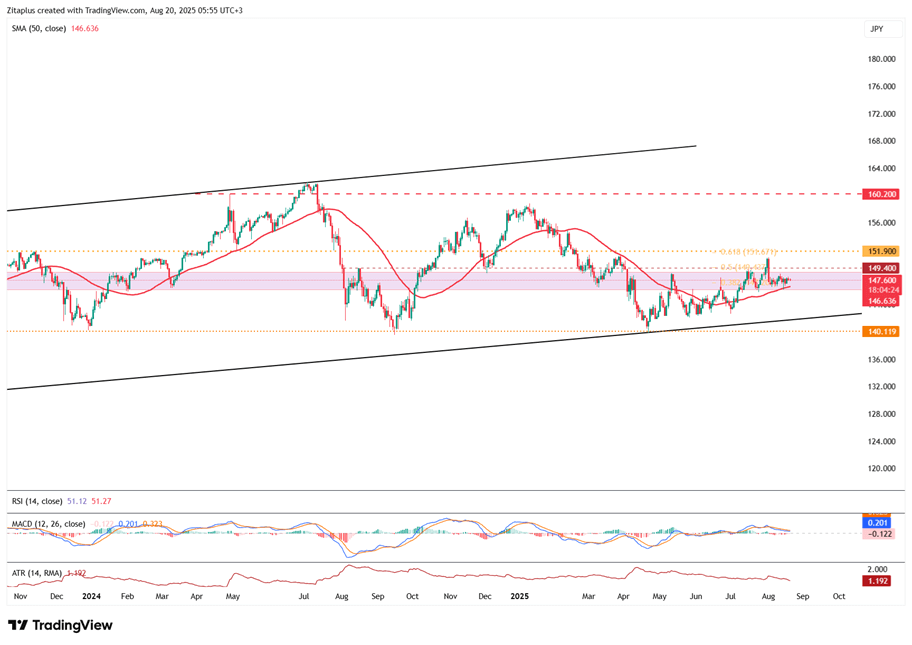Viewport: 912px width, 645px height.
Task: Click the Zitaplus TradingView.com header text
Action: point(125,10)
